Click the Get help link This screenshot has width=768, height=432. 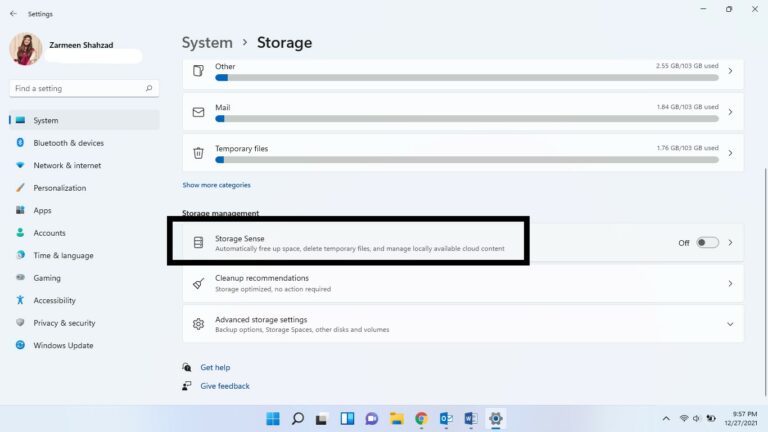[215, 367]
